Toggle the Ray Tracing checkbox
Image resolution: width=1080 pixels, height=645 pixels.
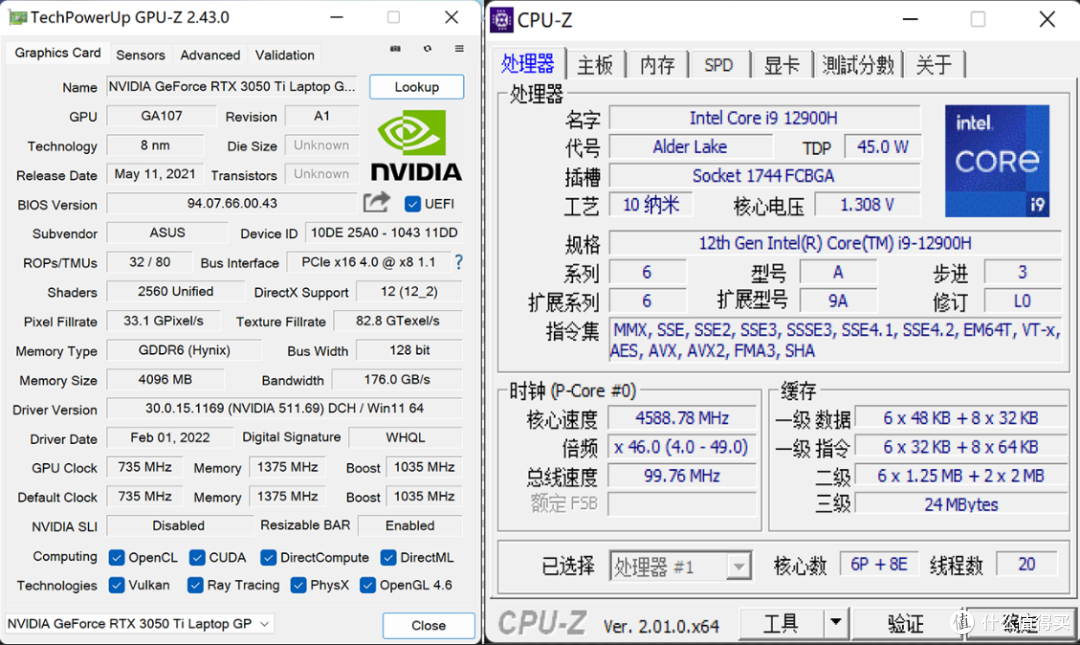click(x=196, y=586)
